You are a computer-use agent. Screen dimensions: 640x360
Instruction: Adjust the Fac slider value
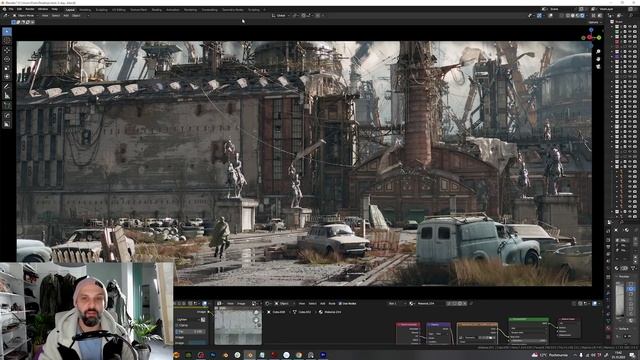point(191,331)
